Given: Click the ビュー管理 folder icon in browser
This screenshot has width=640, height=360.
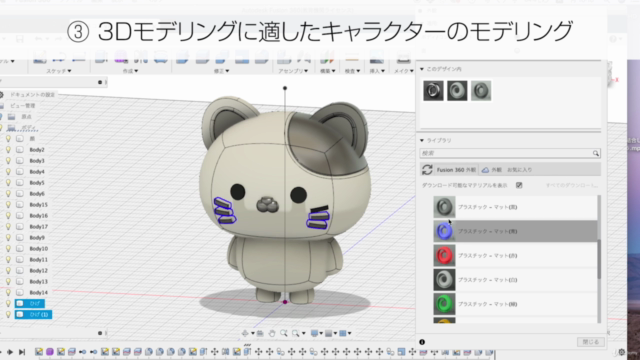Looking at the screenshot, I should pos(2,106).
